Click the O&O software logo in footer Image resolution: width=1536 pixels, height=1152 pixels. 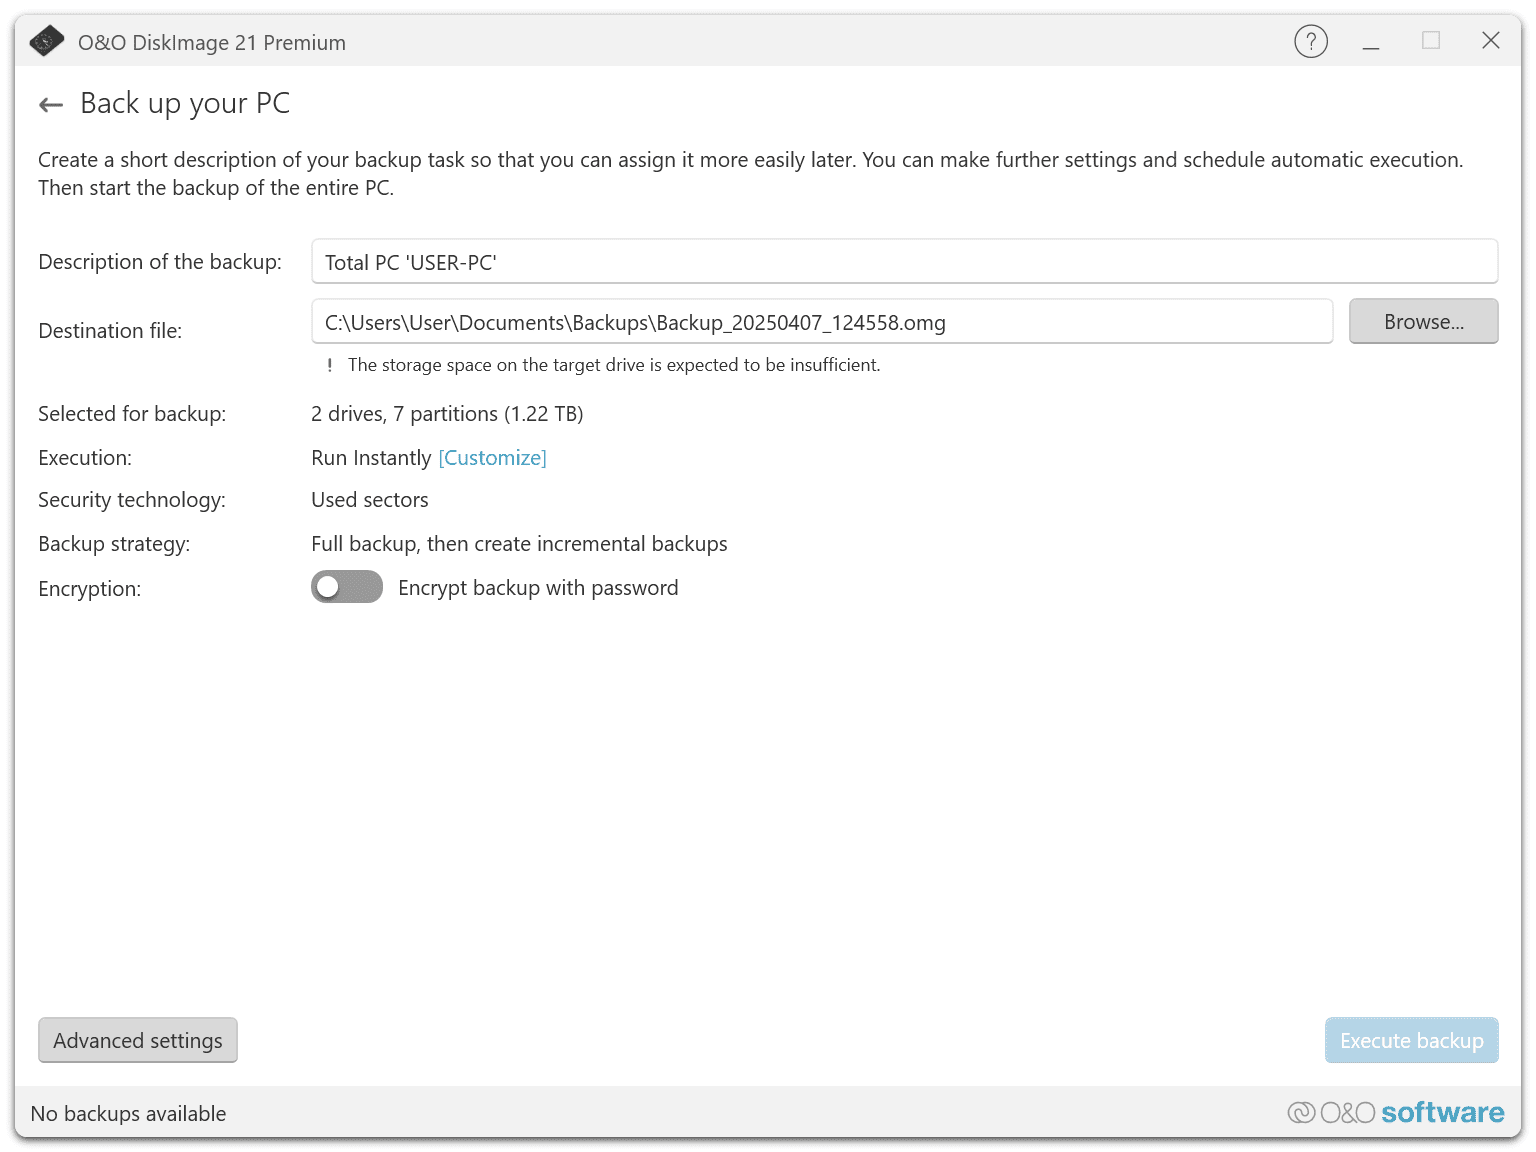pyautogui.click(x=1395, y=1113)
